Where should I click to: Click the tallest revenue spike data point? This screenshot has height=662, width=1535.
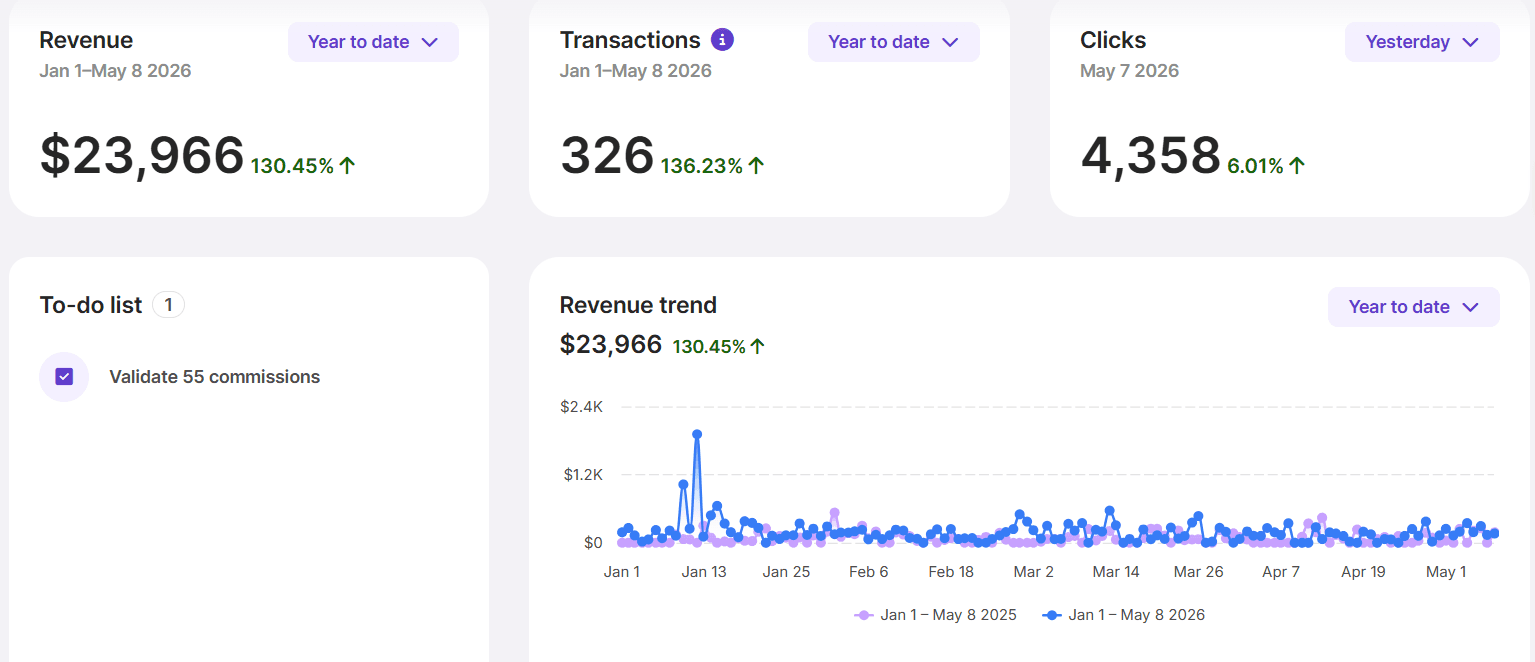click(x=697, y=434)
